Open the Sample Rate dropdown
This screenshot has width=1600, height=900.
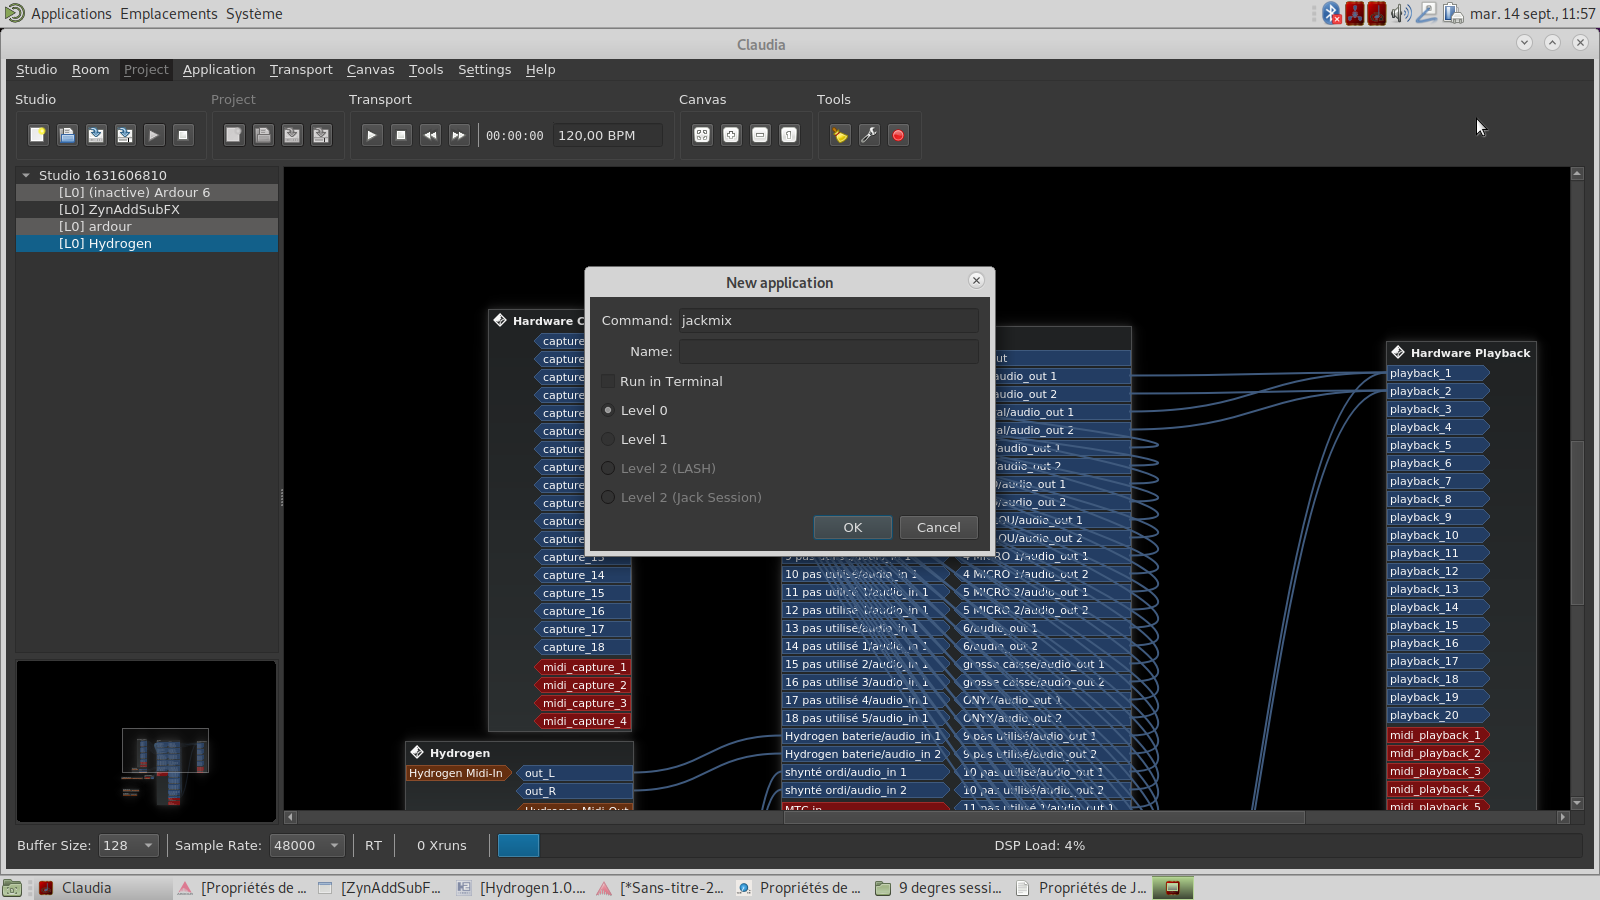[x=308, y=846]
